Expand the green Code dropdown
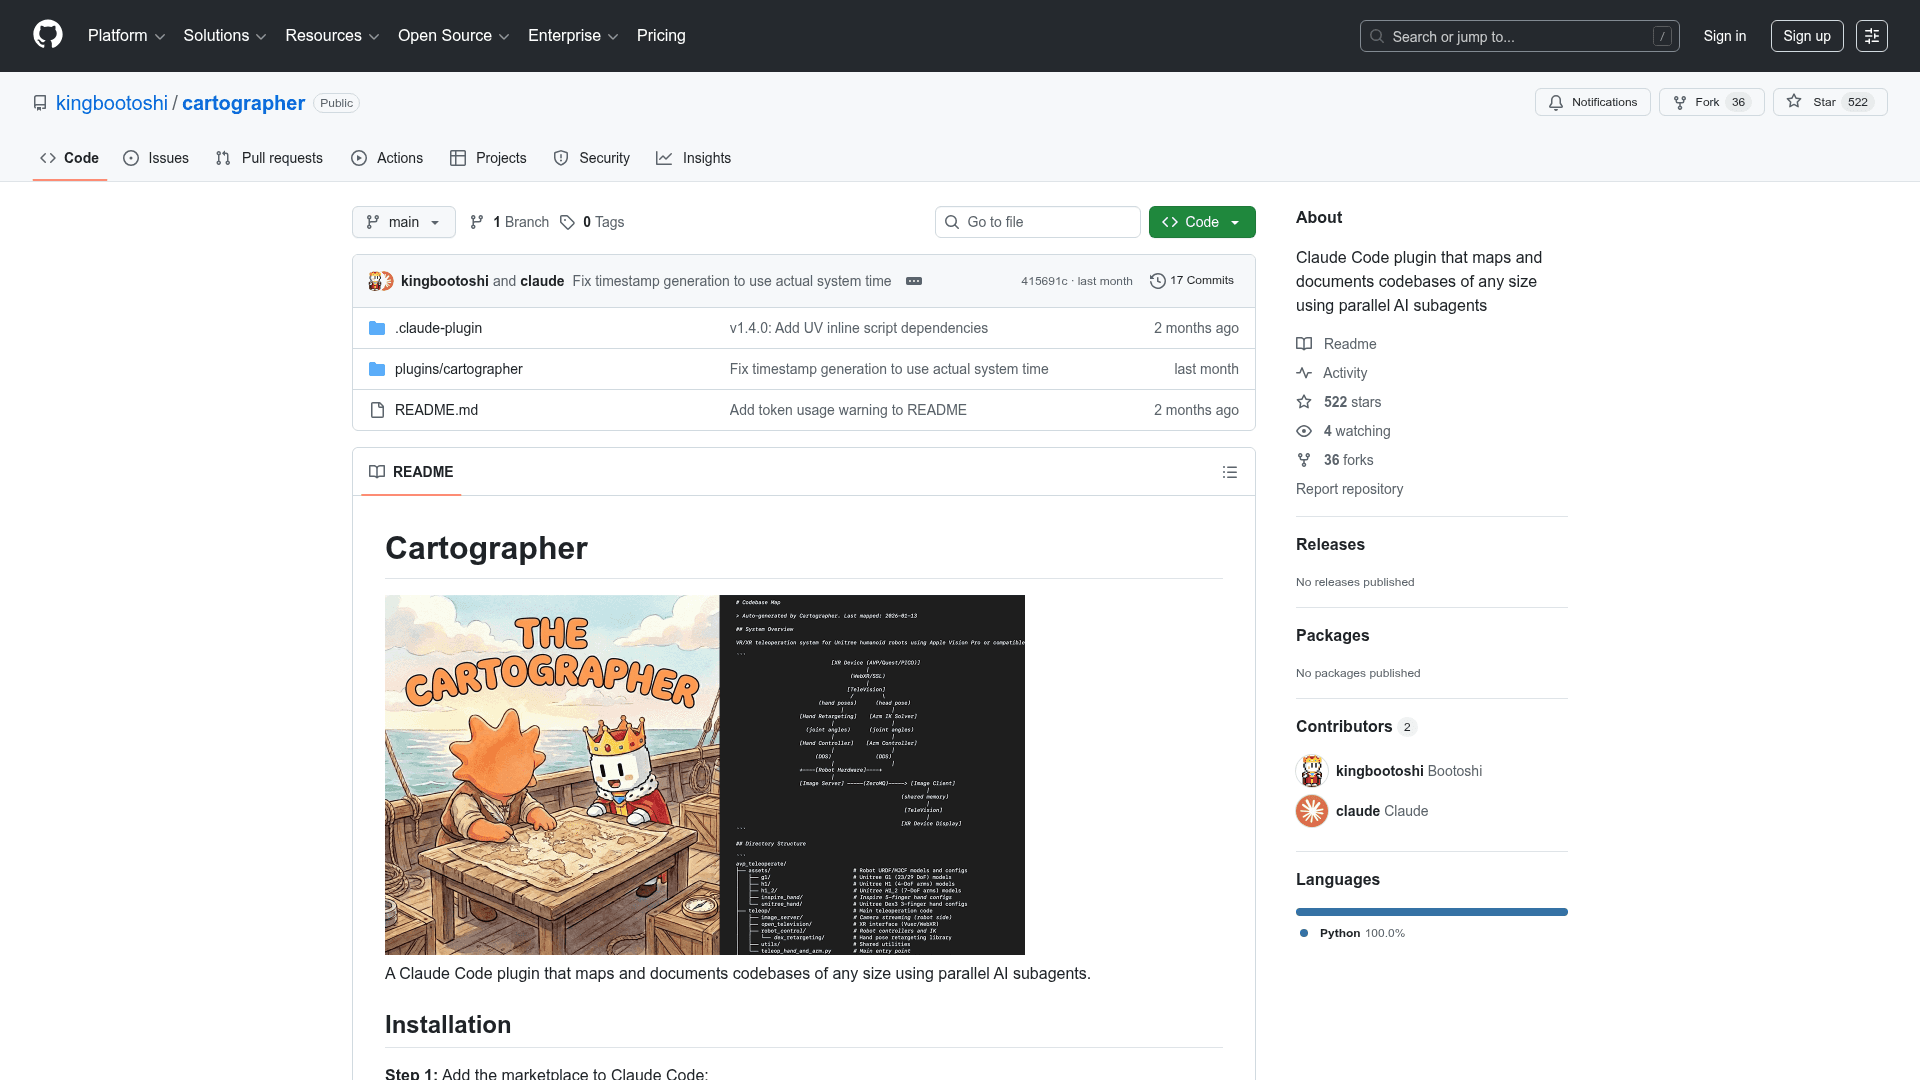 coord(1201,222)
